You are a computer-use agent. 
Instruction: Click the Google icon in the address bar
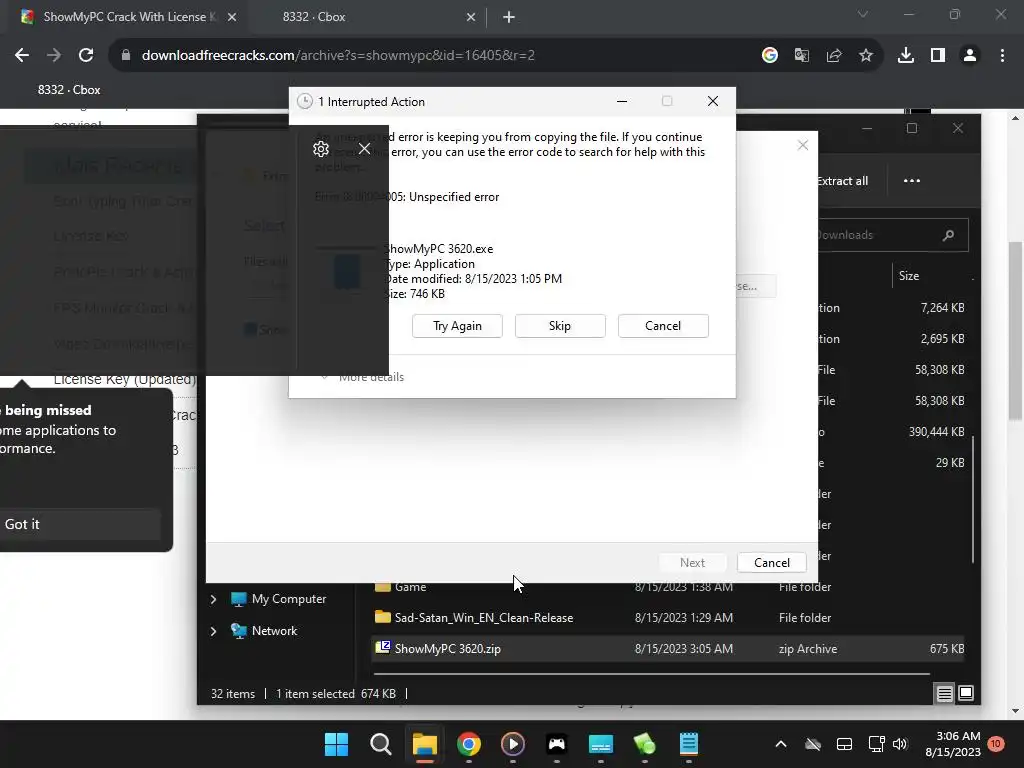point(770,56)
